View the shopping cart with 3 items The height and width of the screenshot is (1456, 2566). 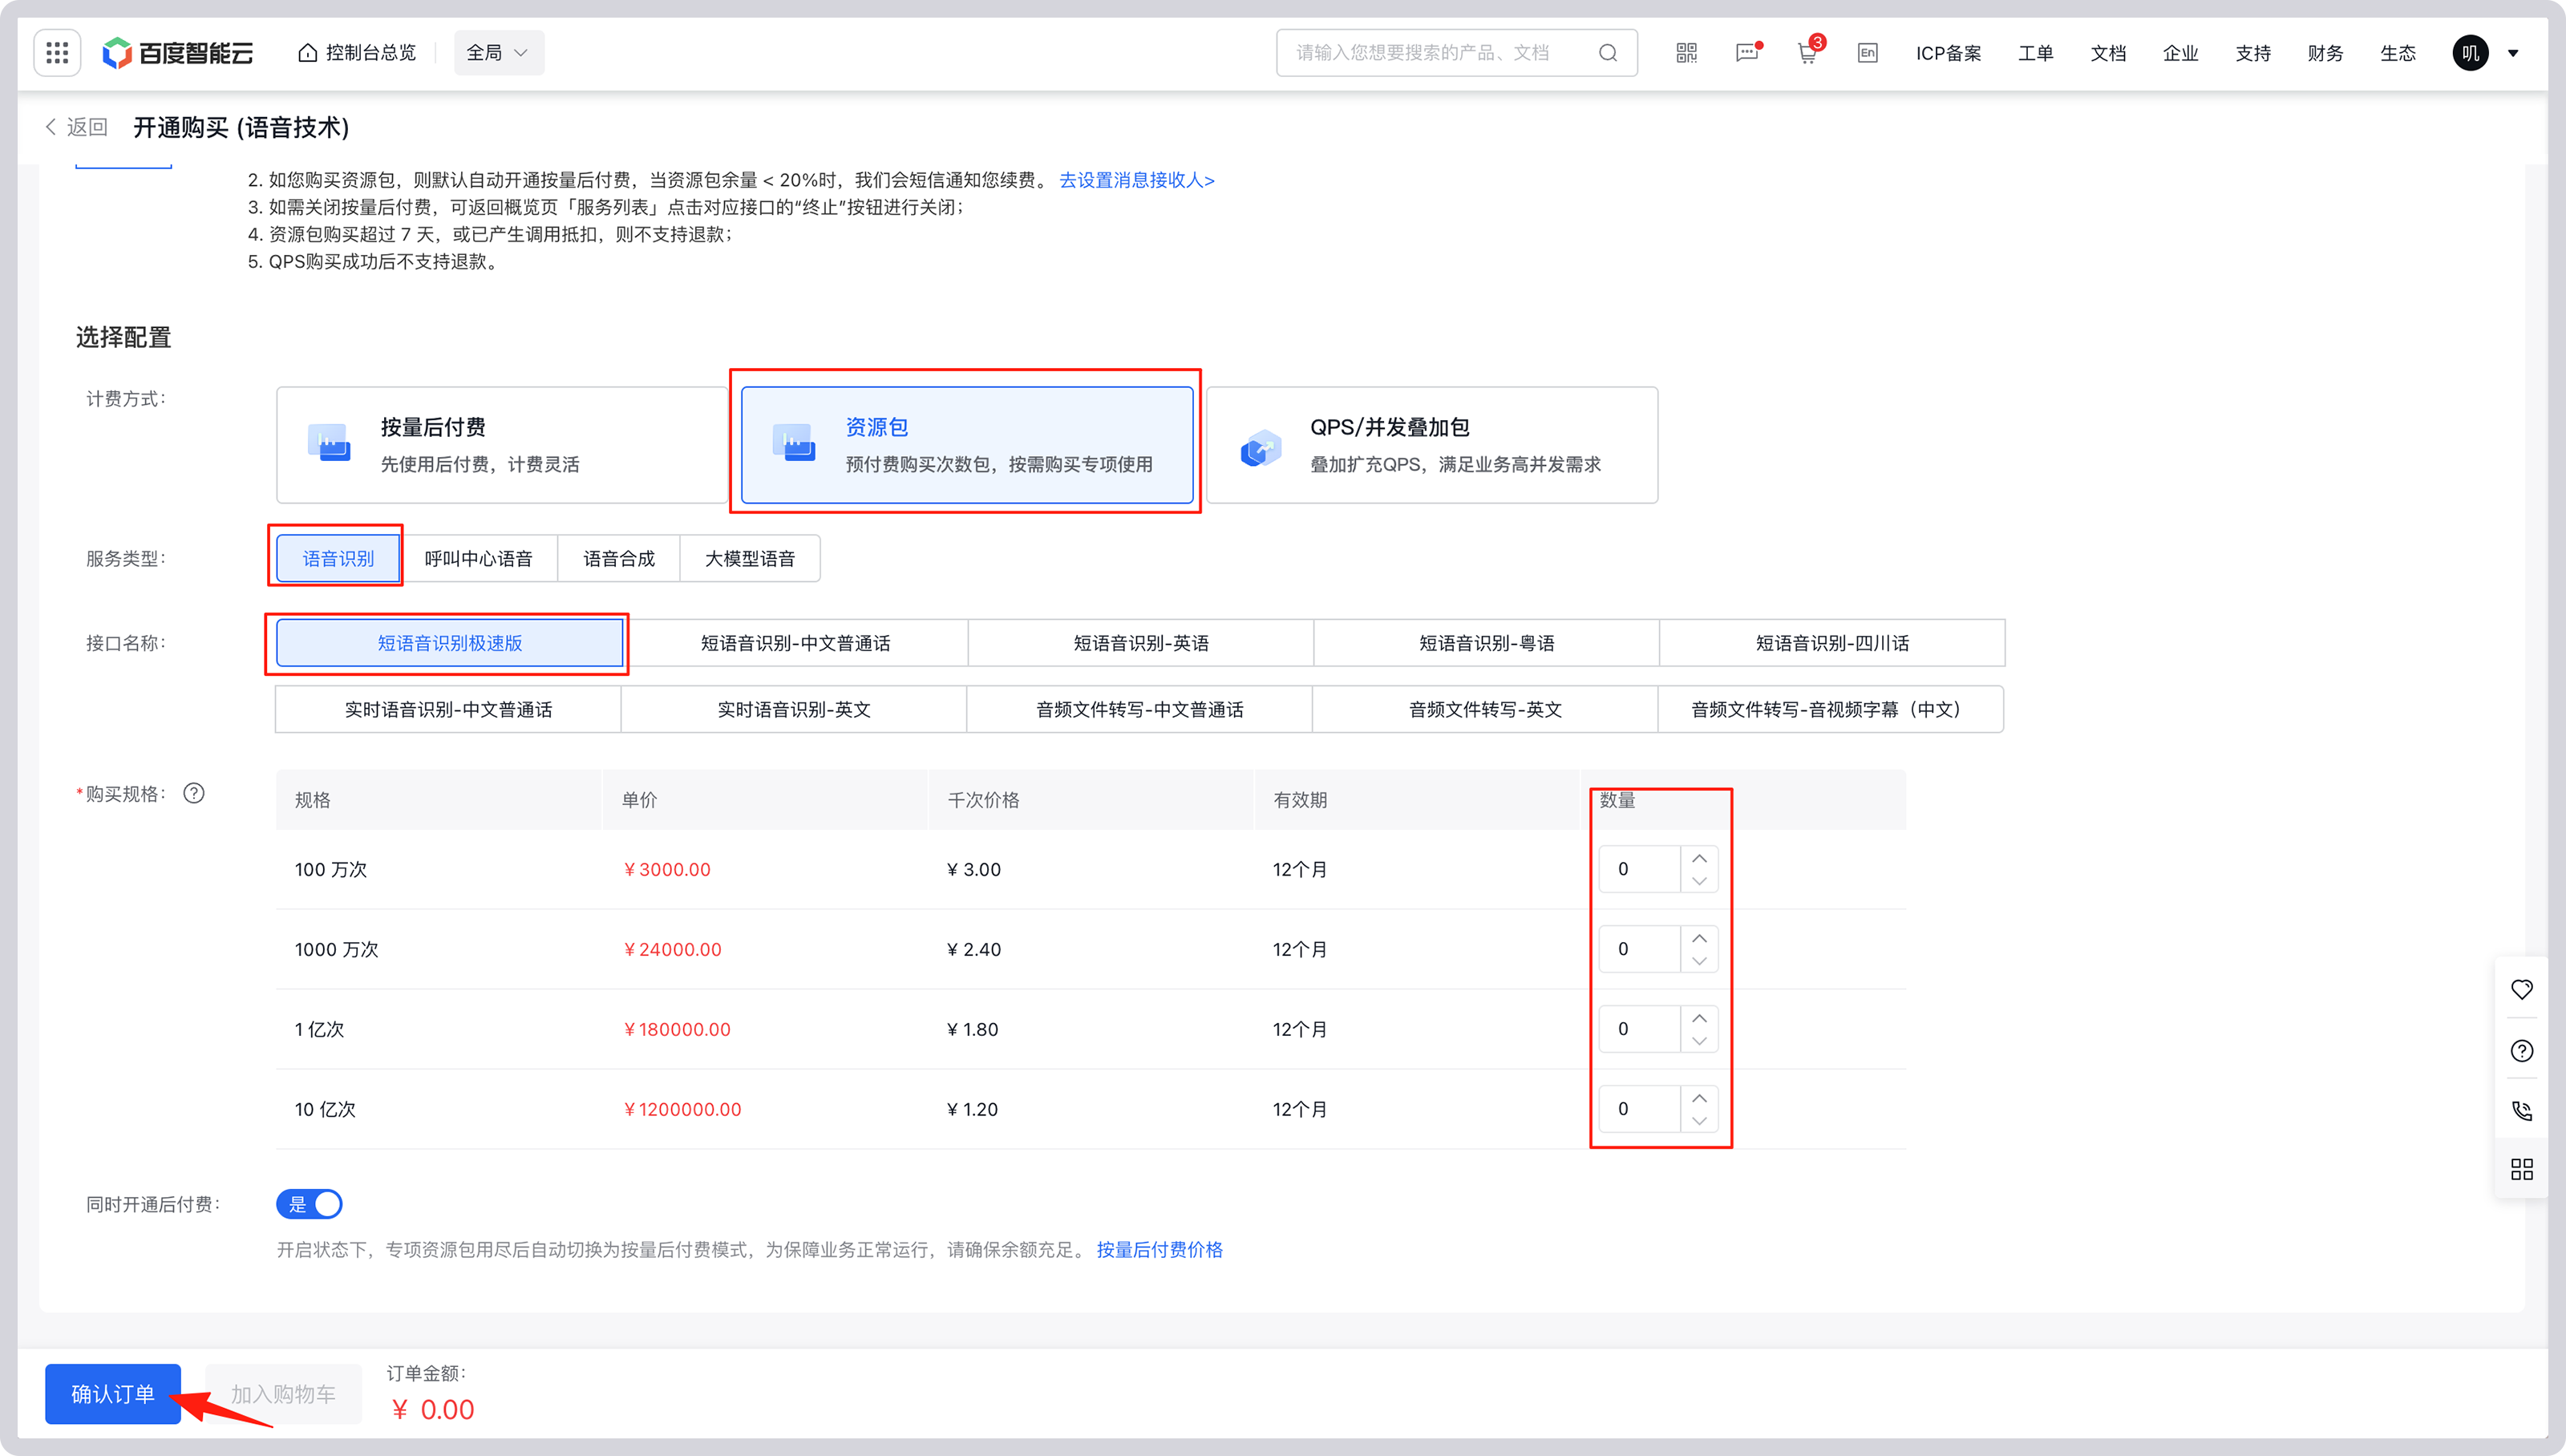[1806, 55]
